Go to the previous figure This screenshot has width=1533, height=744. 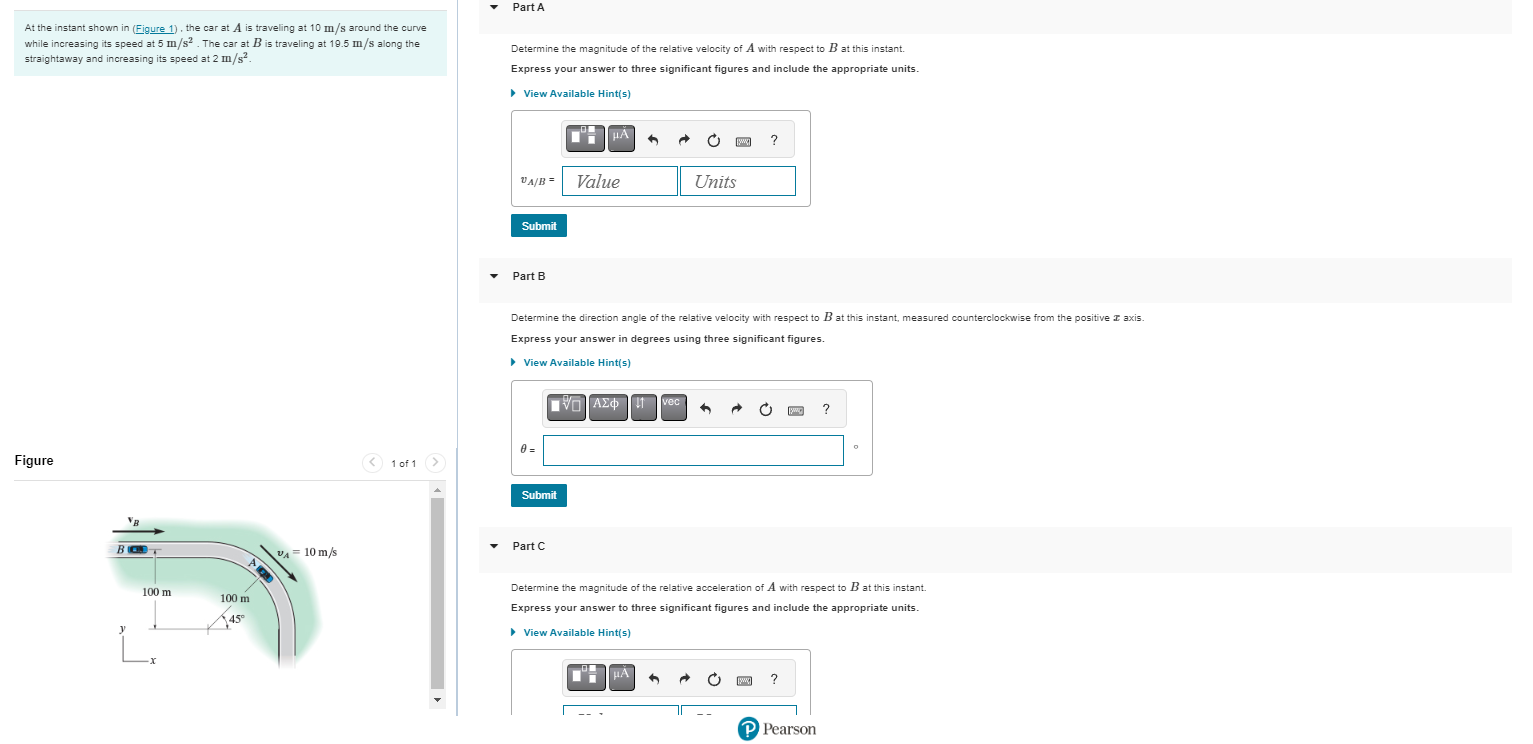point(372,463)
